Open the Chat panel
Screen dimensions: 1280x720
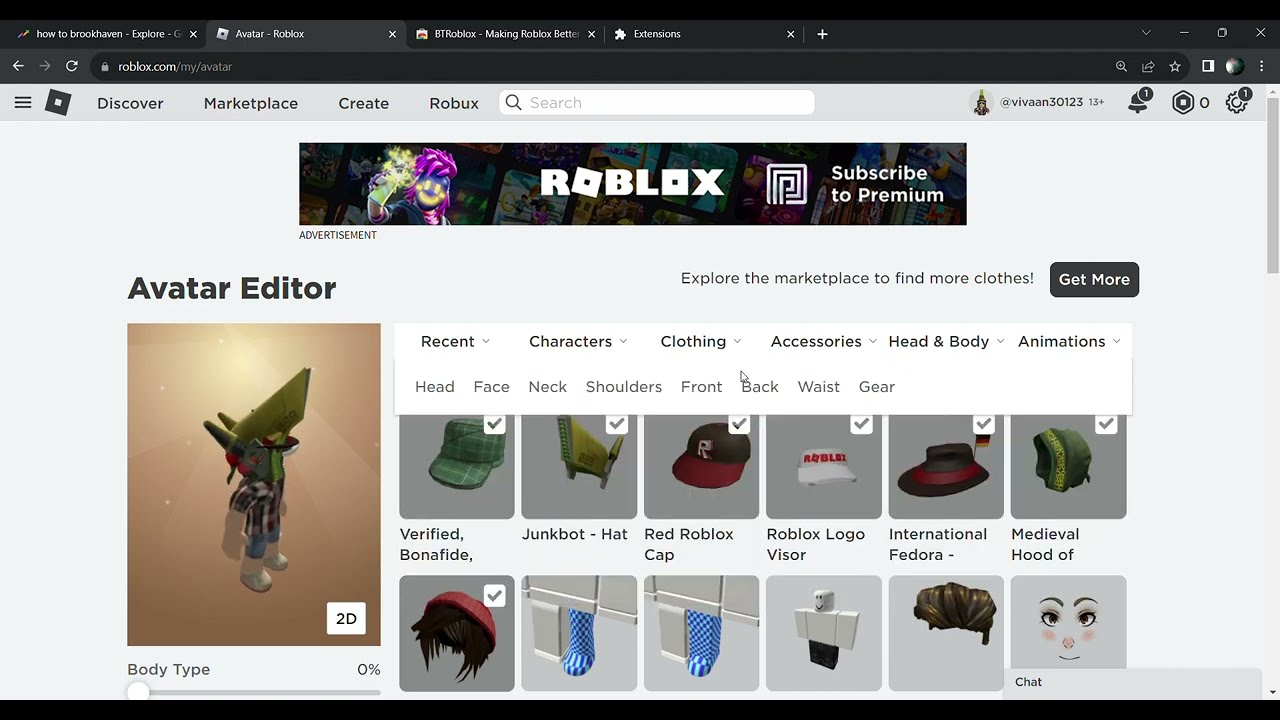coord(1132,682)
